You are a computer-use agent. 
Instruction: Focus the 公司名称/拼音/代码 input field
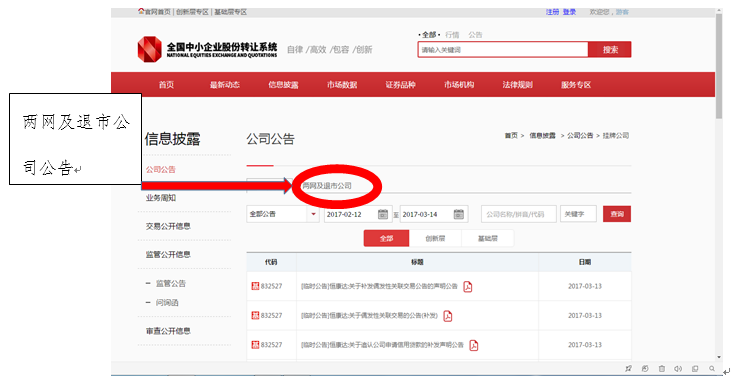[x=519, y=214]
